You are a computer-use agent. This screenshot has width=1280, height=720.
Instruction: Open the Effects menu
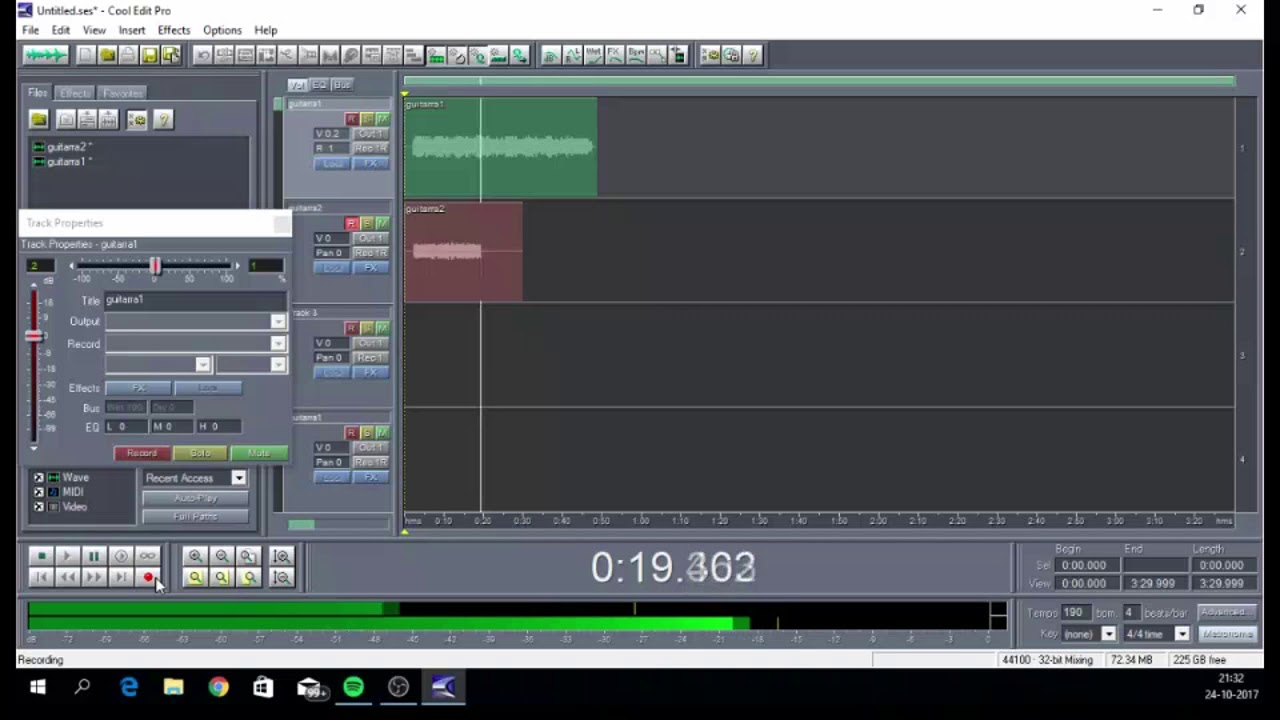pyautogui.click(x=174, y=30)
